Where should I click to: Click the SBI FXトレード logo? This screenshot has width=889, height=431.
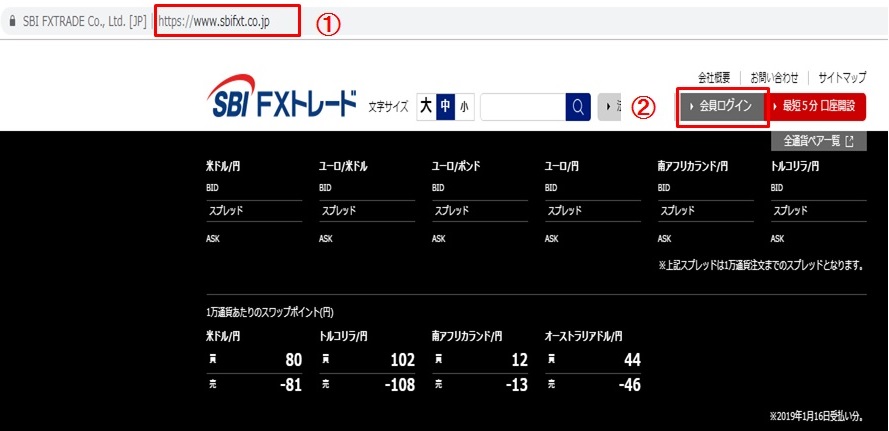(x=281, y=96)
